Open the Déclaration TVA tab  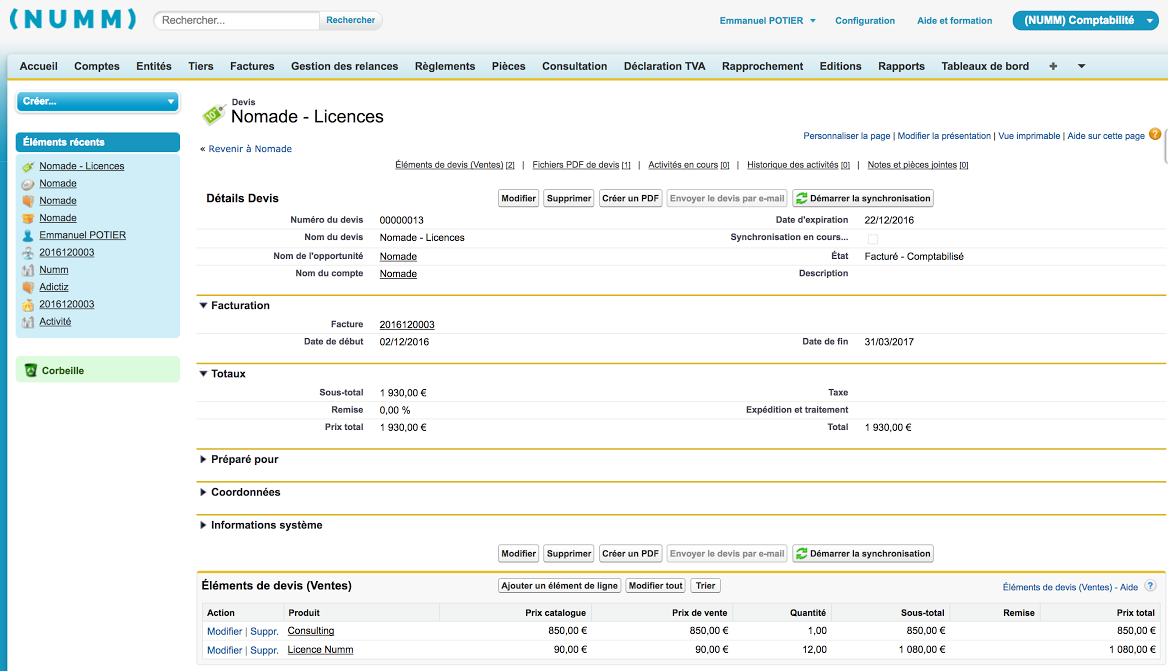tap(664, 66)
